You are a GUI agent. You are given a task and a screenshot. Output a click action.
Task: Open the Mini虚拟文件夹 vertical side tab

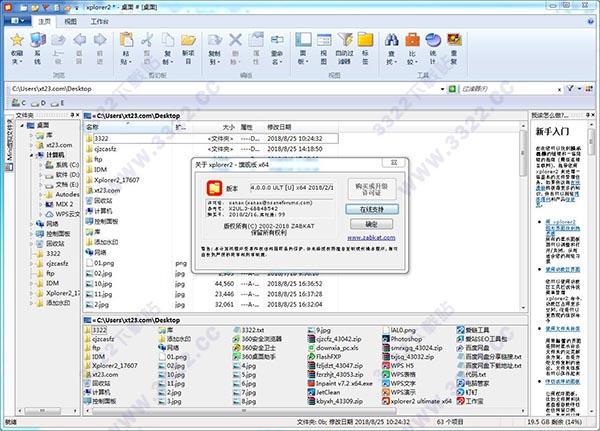click(x=9, y=145)
